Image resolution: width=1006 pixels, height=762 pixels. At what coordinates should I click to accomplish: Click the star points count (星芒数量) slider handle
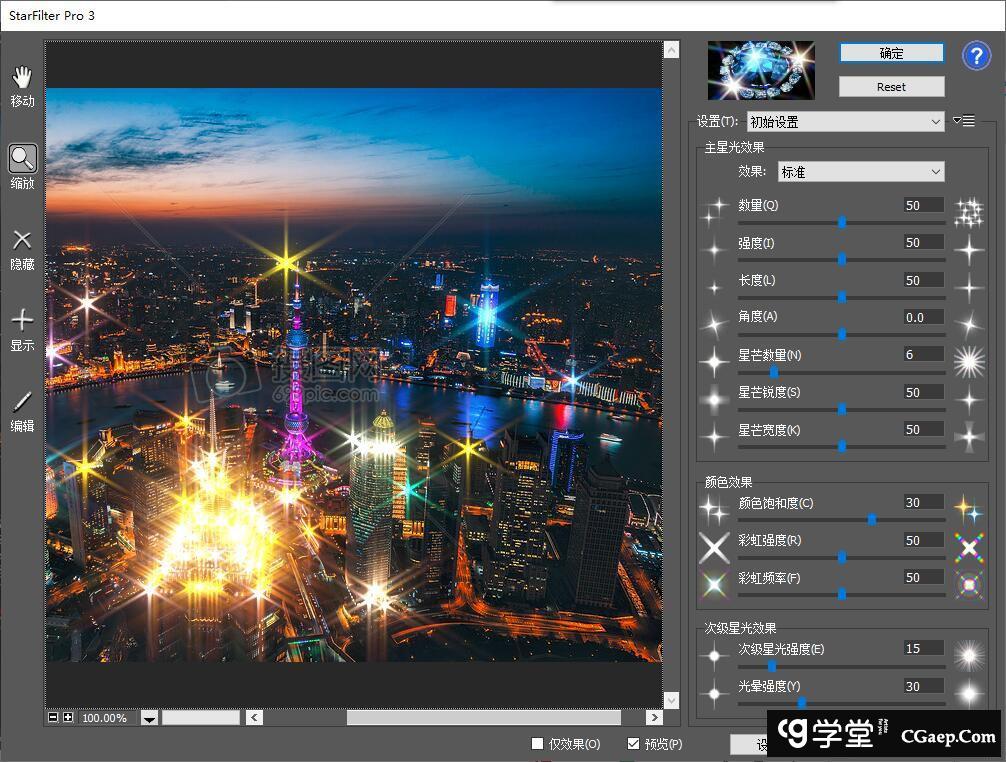coord(773,372)
